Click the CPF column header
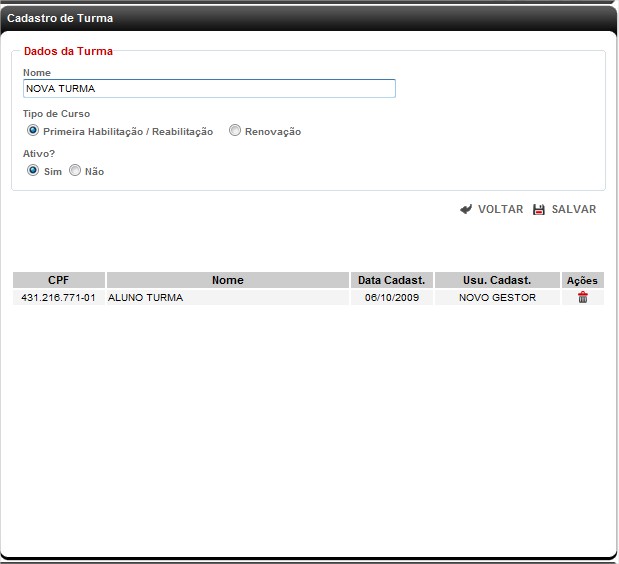Viewport: 619px width, 564px height. click(x=59, y=280)
